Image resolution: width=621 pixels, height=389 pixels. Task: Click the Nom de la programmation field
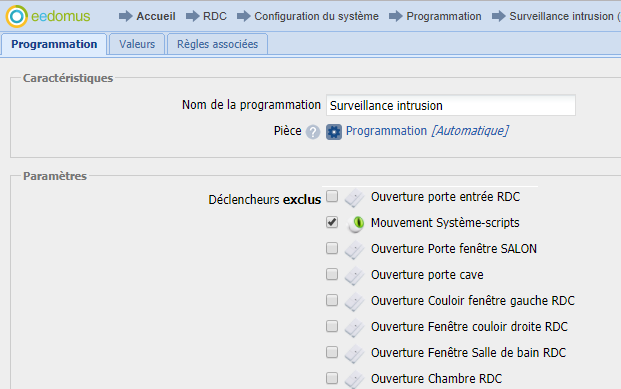click(451, 105)
